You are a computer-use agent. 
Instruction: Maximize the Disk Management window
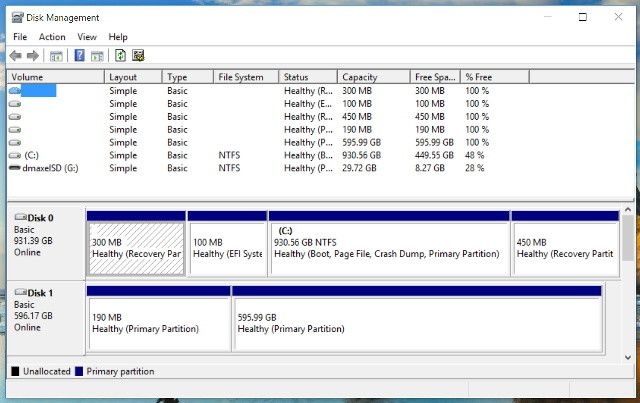[583, 17]
